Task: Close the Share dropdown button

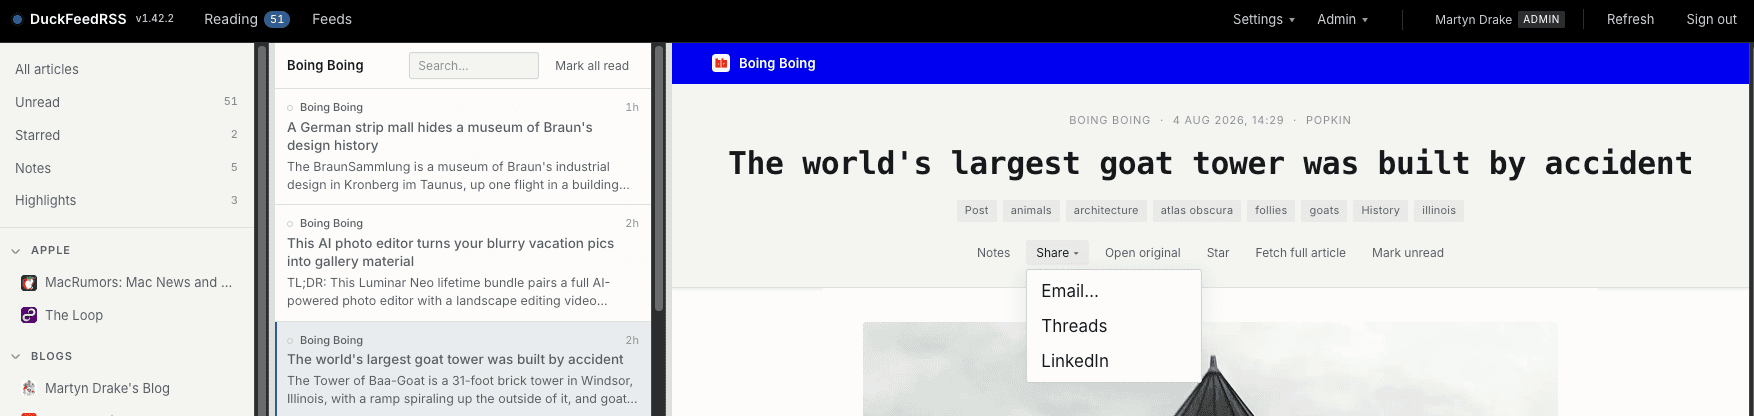Action: point(1057,253)
